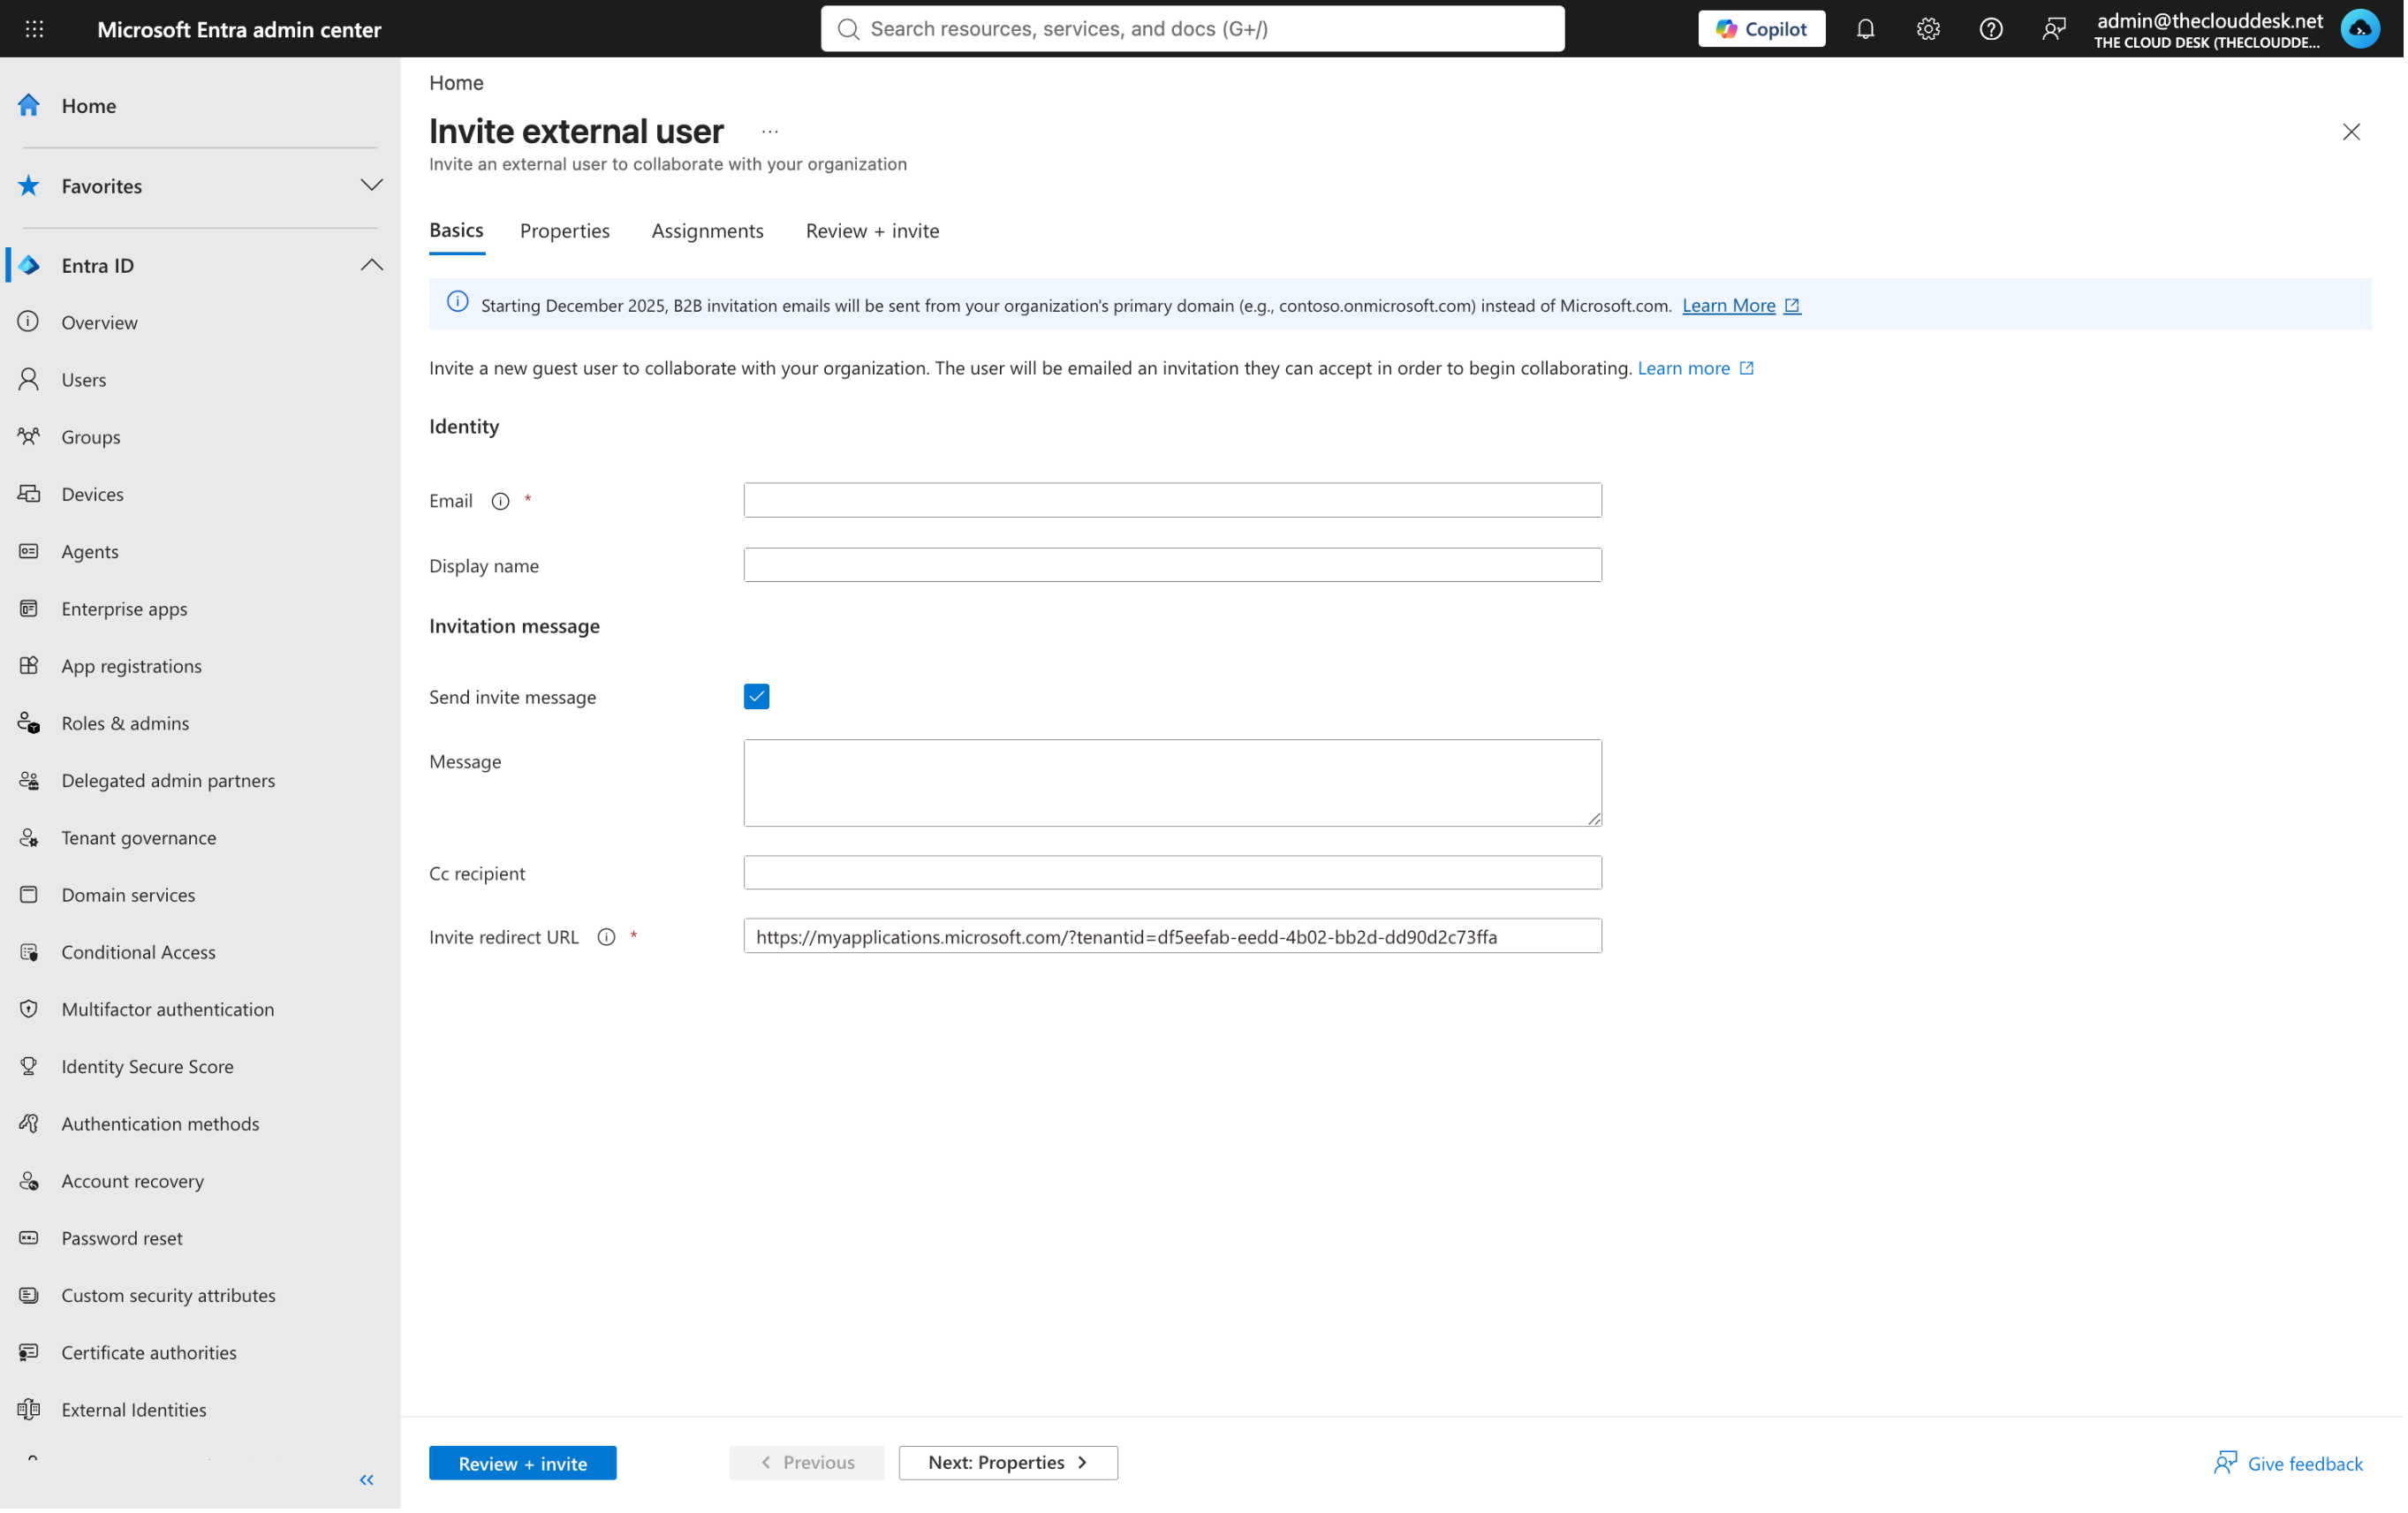
Task: Open Domain services in the sidebar
Action: 128,894
